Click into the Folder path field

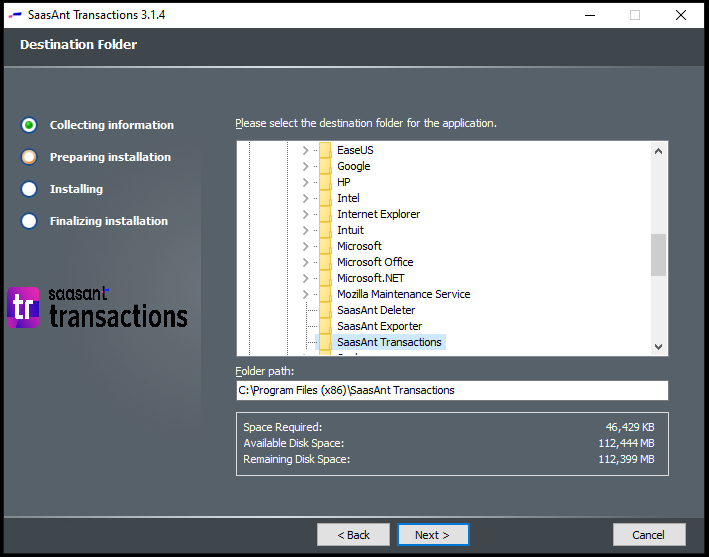tap(452, 390)
